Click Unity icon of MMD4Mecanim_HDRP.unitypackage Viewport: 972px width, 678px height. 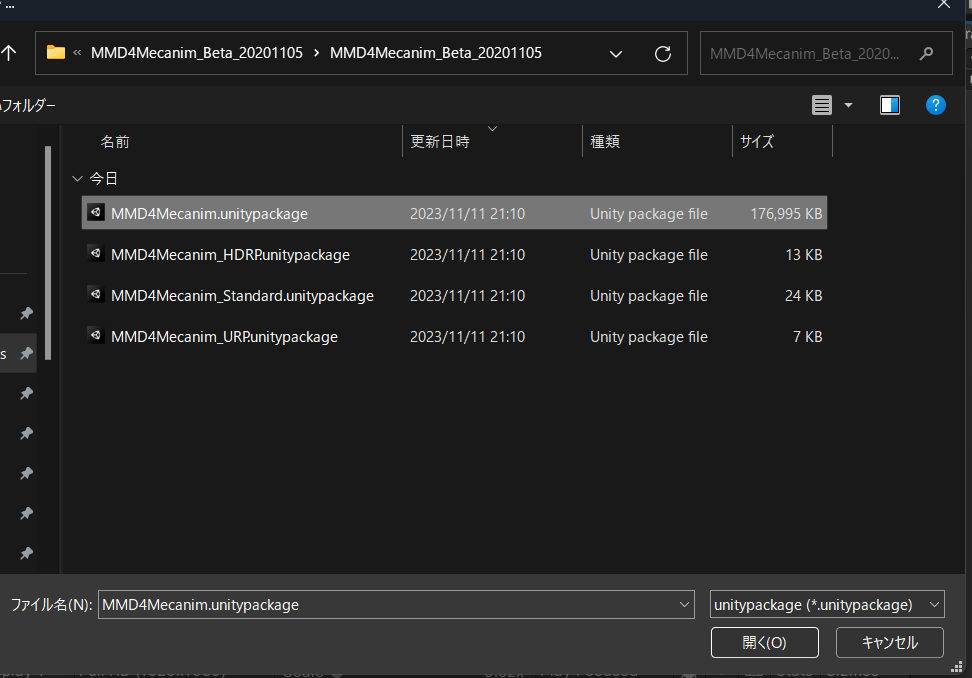(95, 253)
